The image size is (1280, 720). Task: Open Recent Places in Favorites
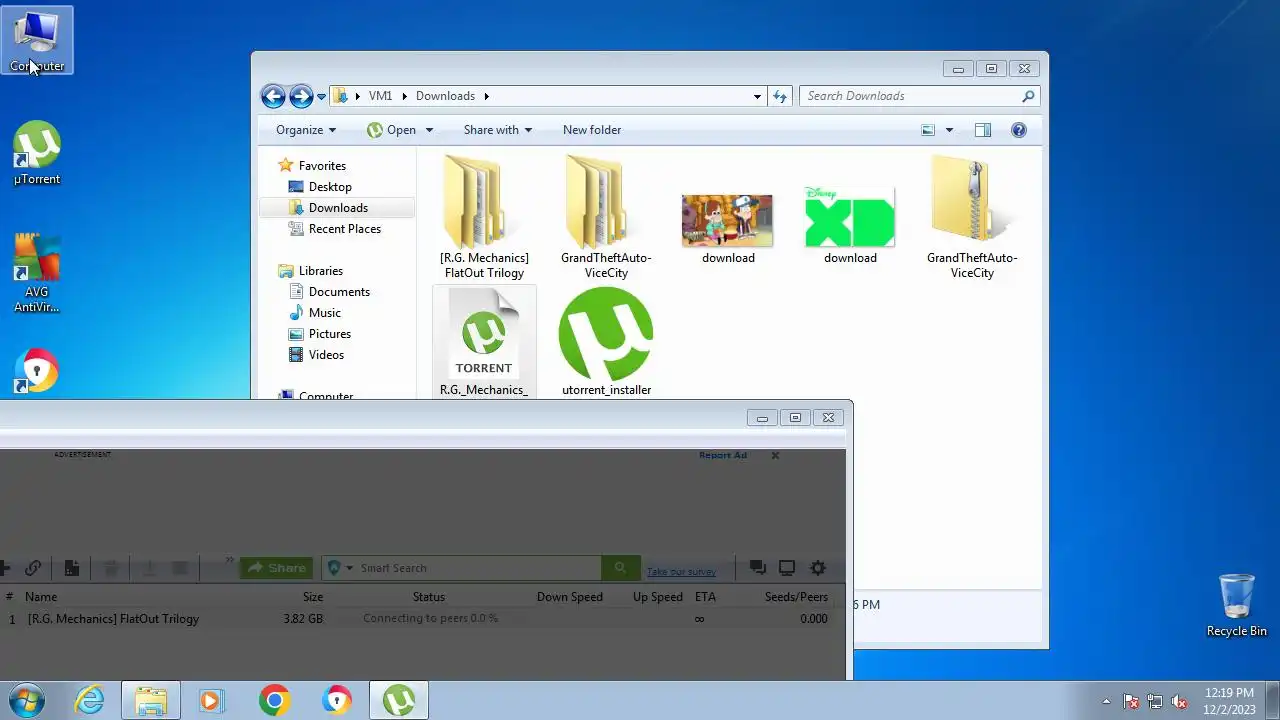tap(345, 229)
